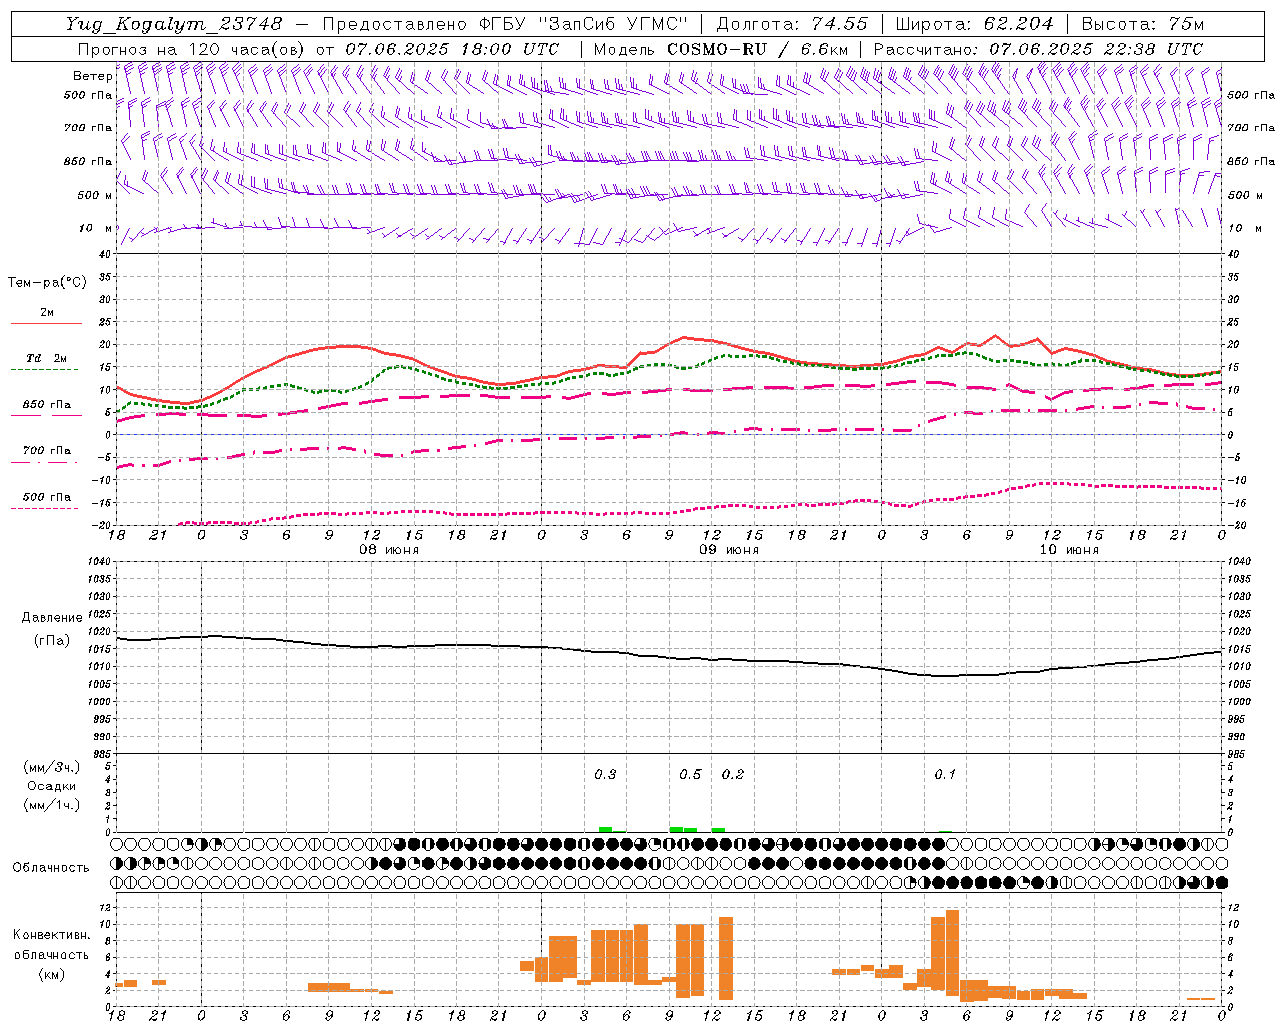Click the Осадки precipitation panel label
This screenshot has height=1024, width=1280.
52,786
